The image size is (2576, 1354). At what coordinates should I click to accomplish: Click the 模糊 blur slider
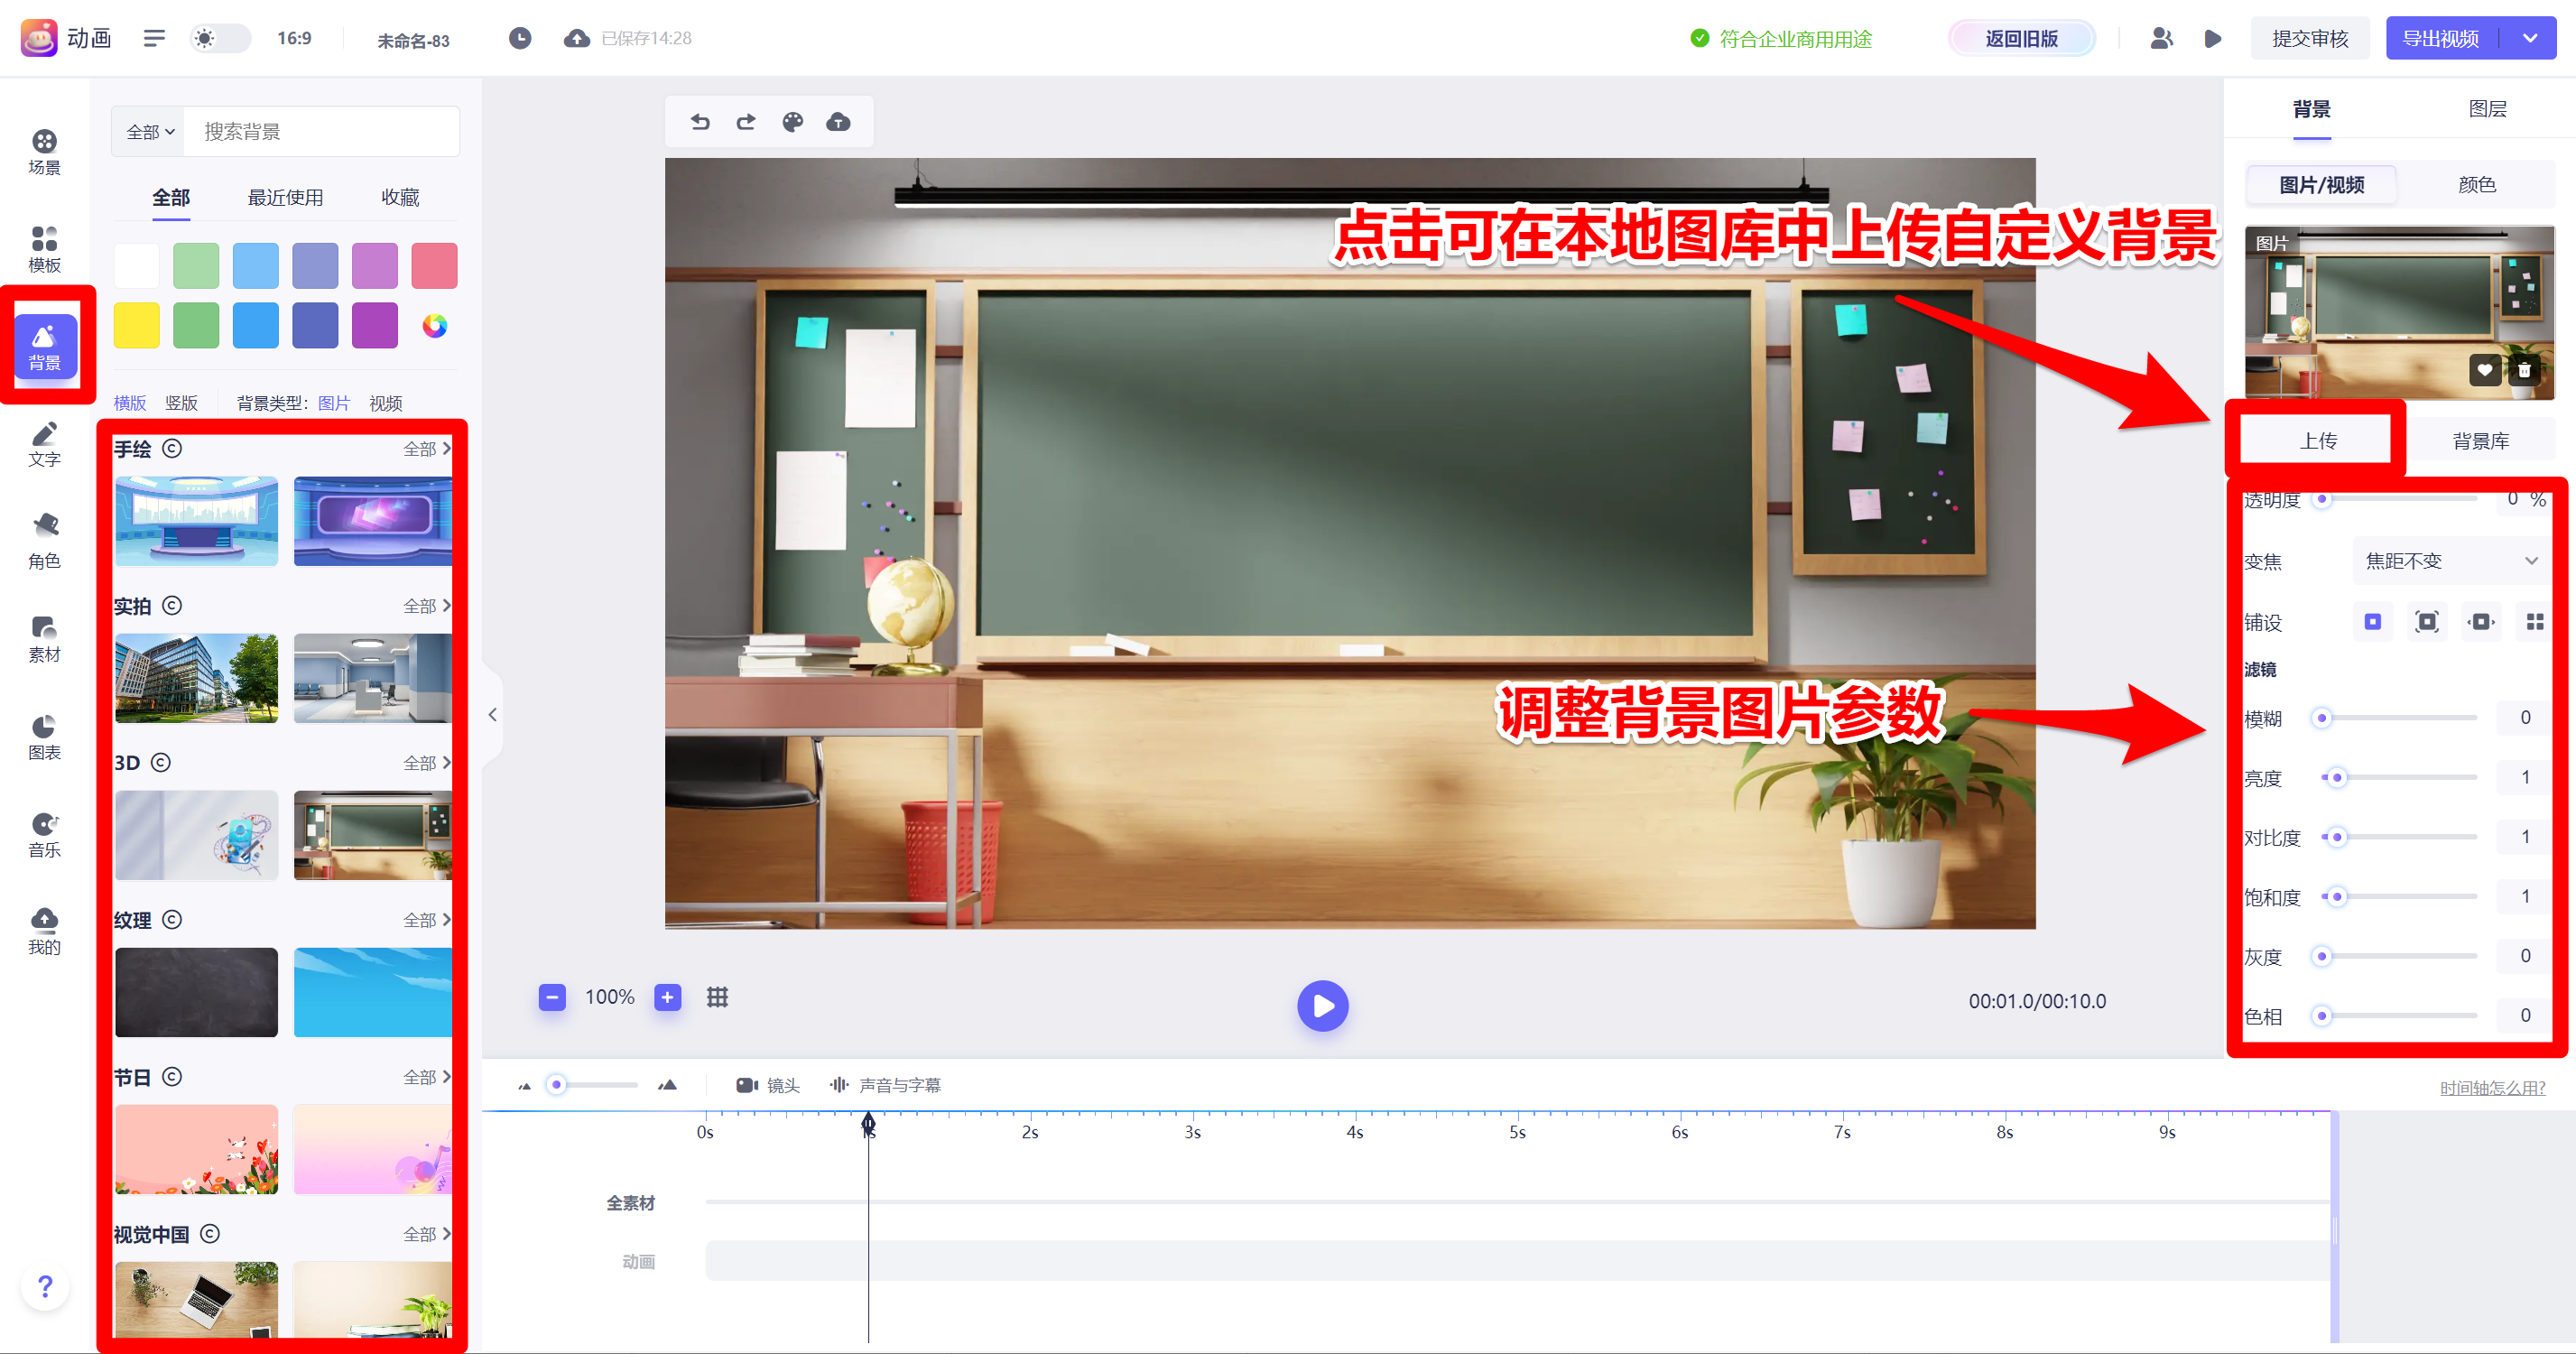coord(2398,717)
